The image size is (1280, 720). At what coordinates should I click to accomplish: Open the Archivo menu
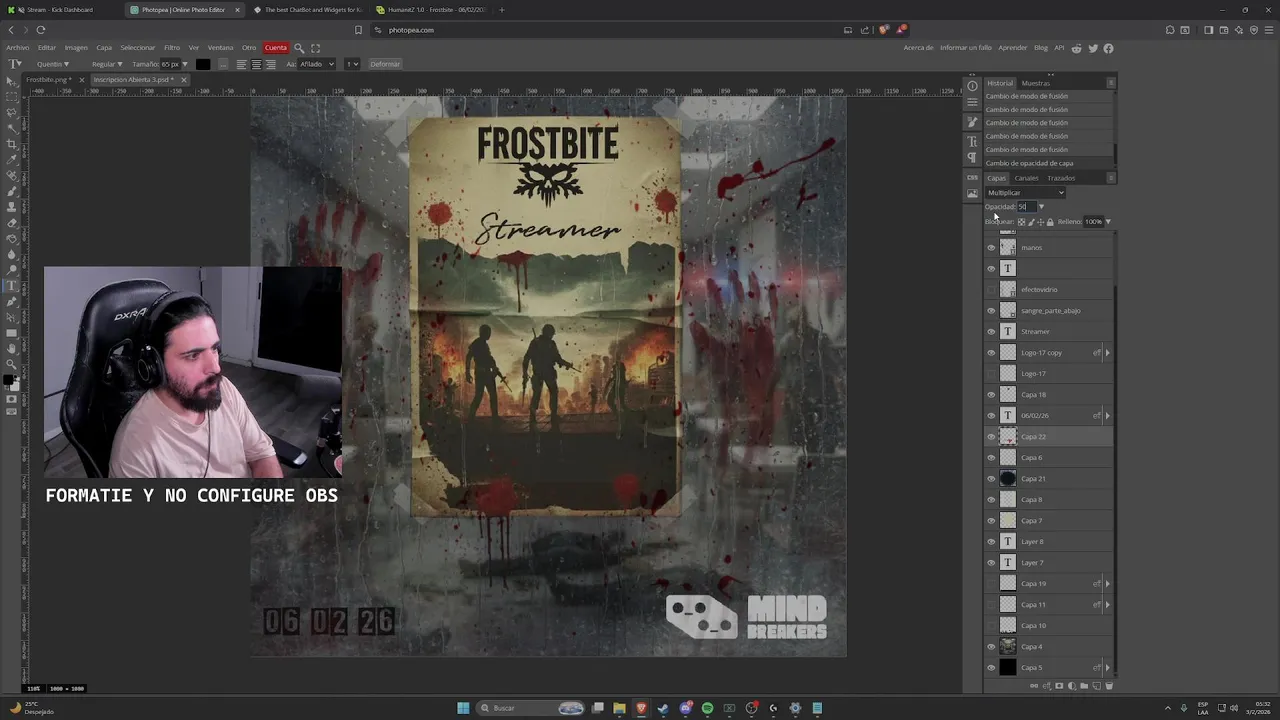pyautogui.click(x=18, y=48)
